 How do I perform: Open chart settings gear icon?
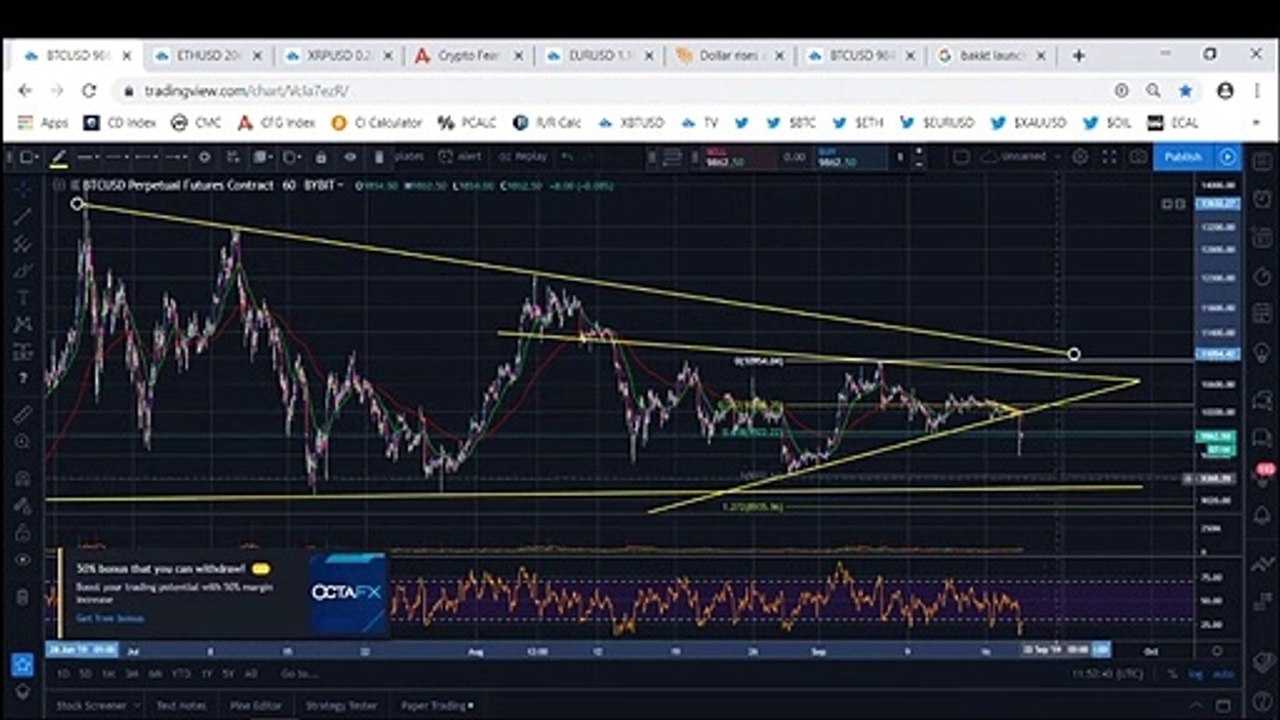coord(1081,157)
